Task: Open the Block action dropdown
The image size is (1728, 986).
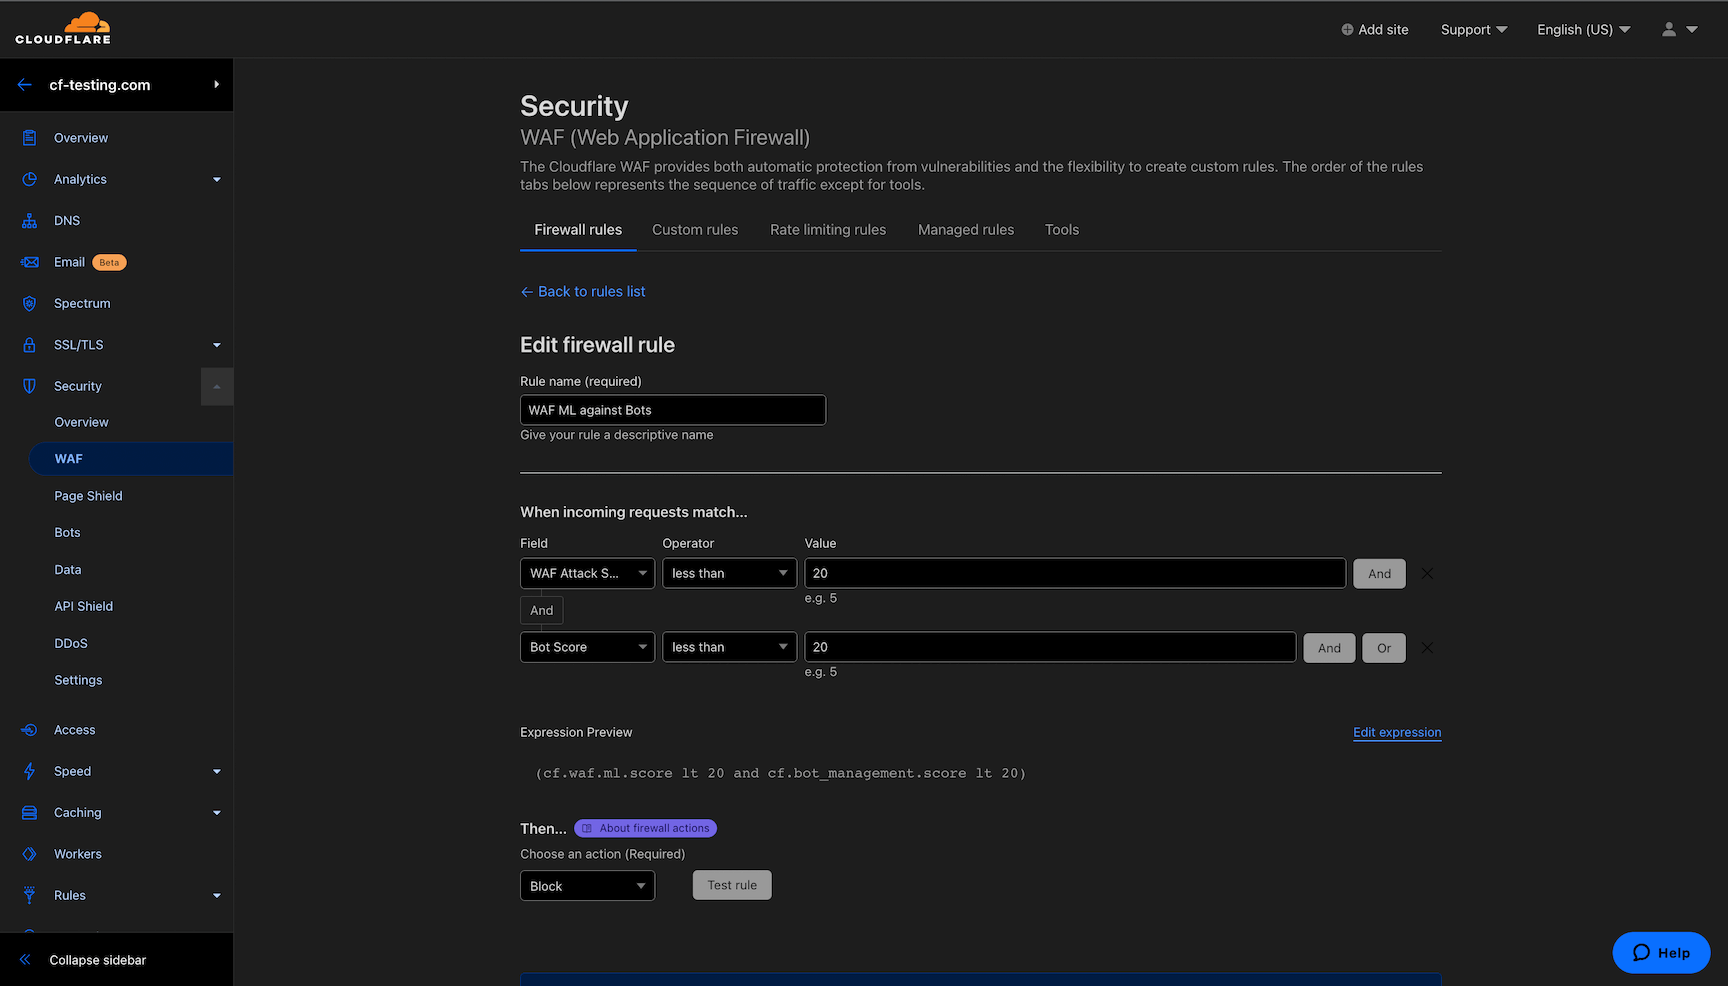Action: [587, 886]
